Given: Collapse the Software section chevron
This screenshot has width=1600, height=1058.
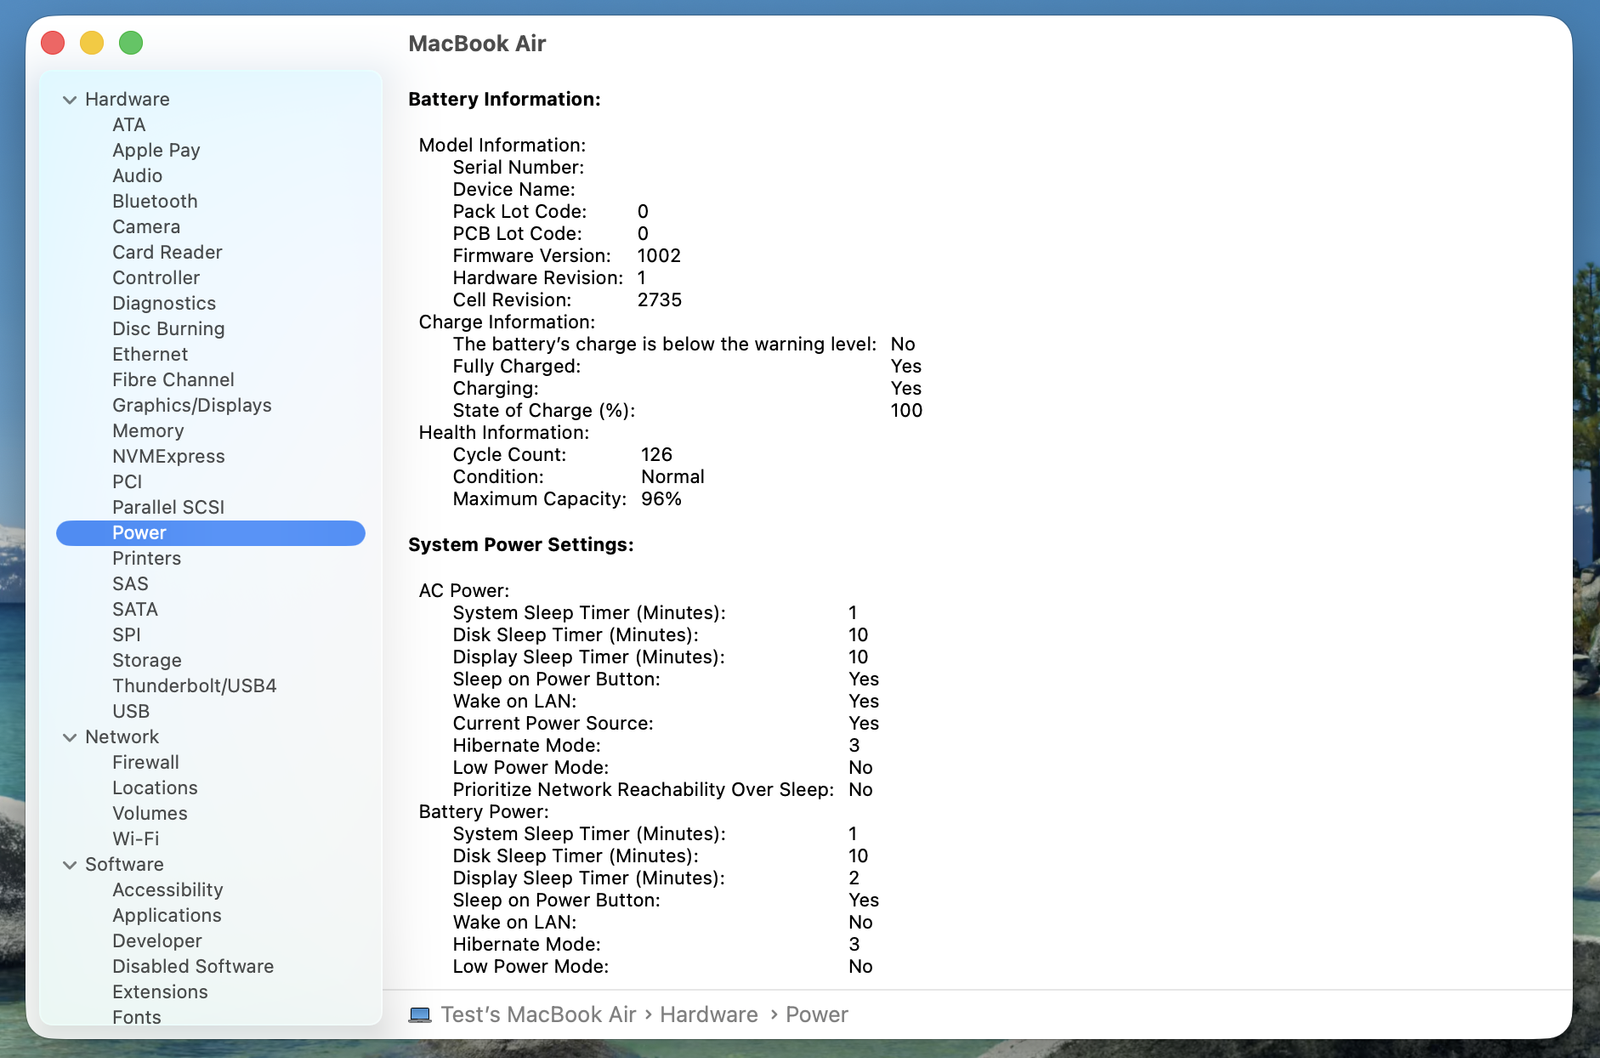Looking at the screenshot, I should click(x=70, y=865).
